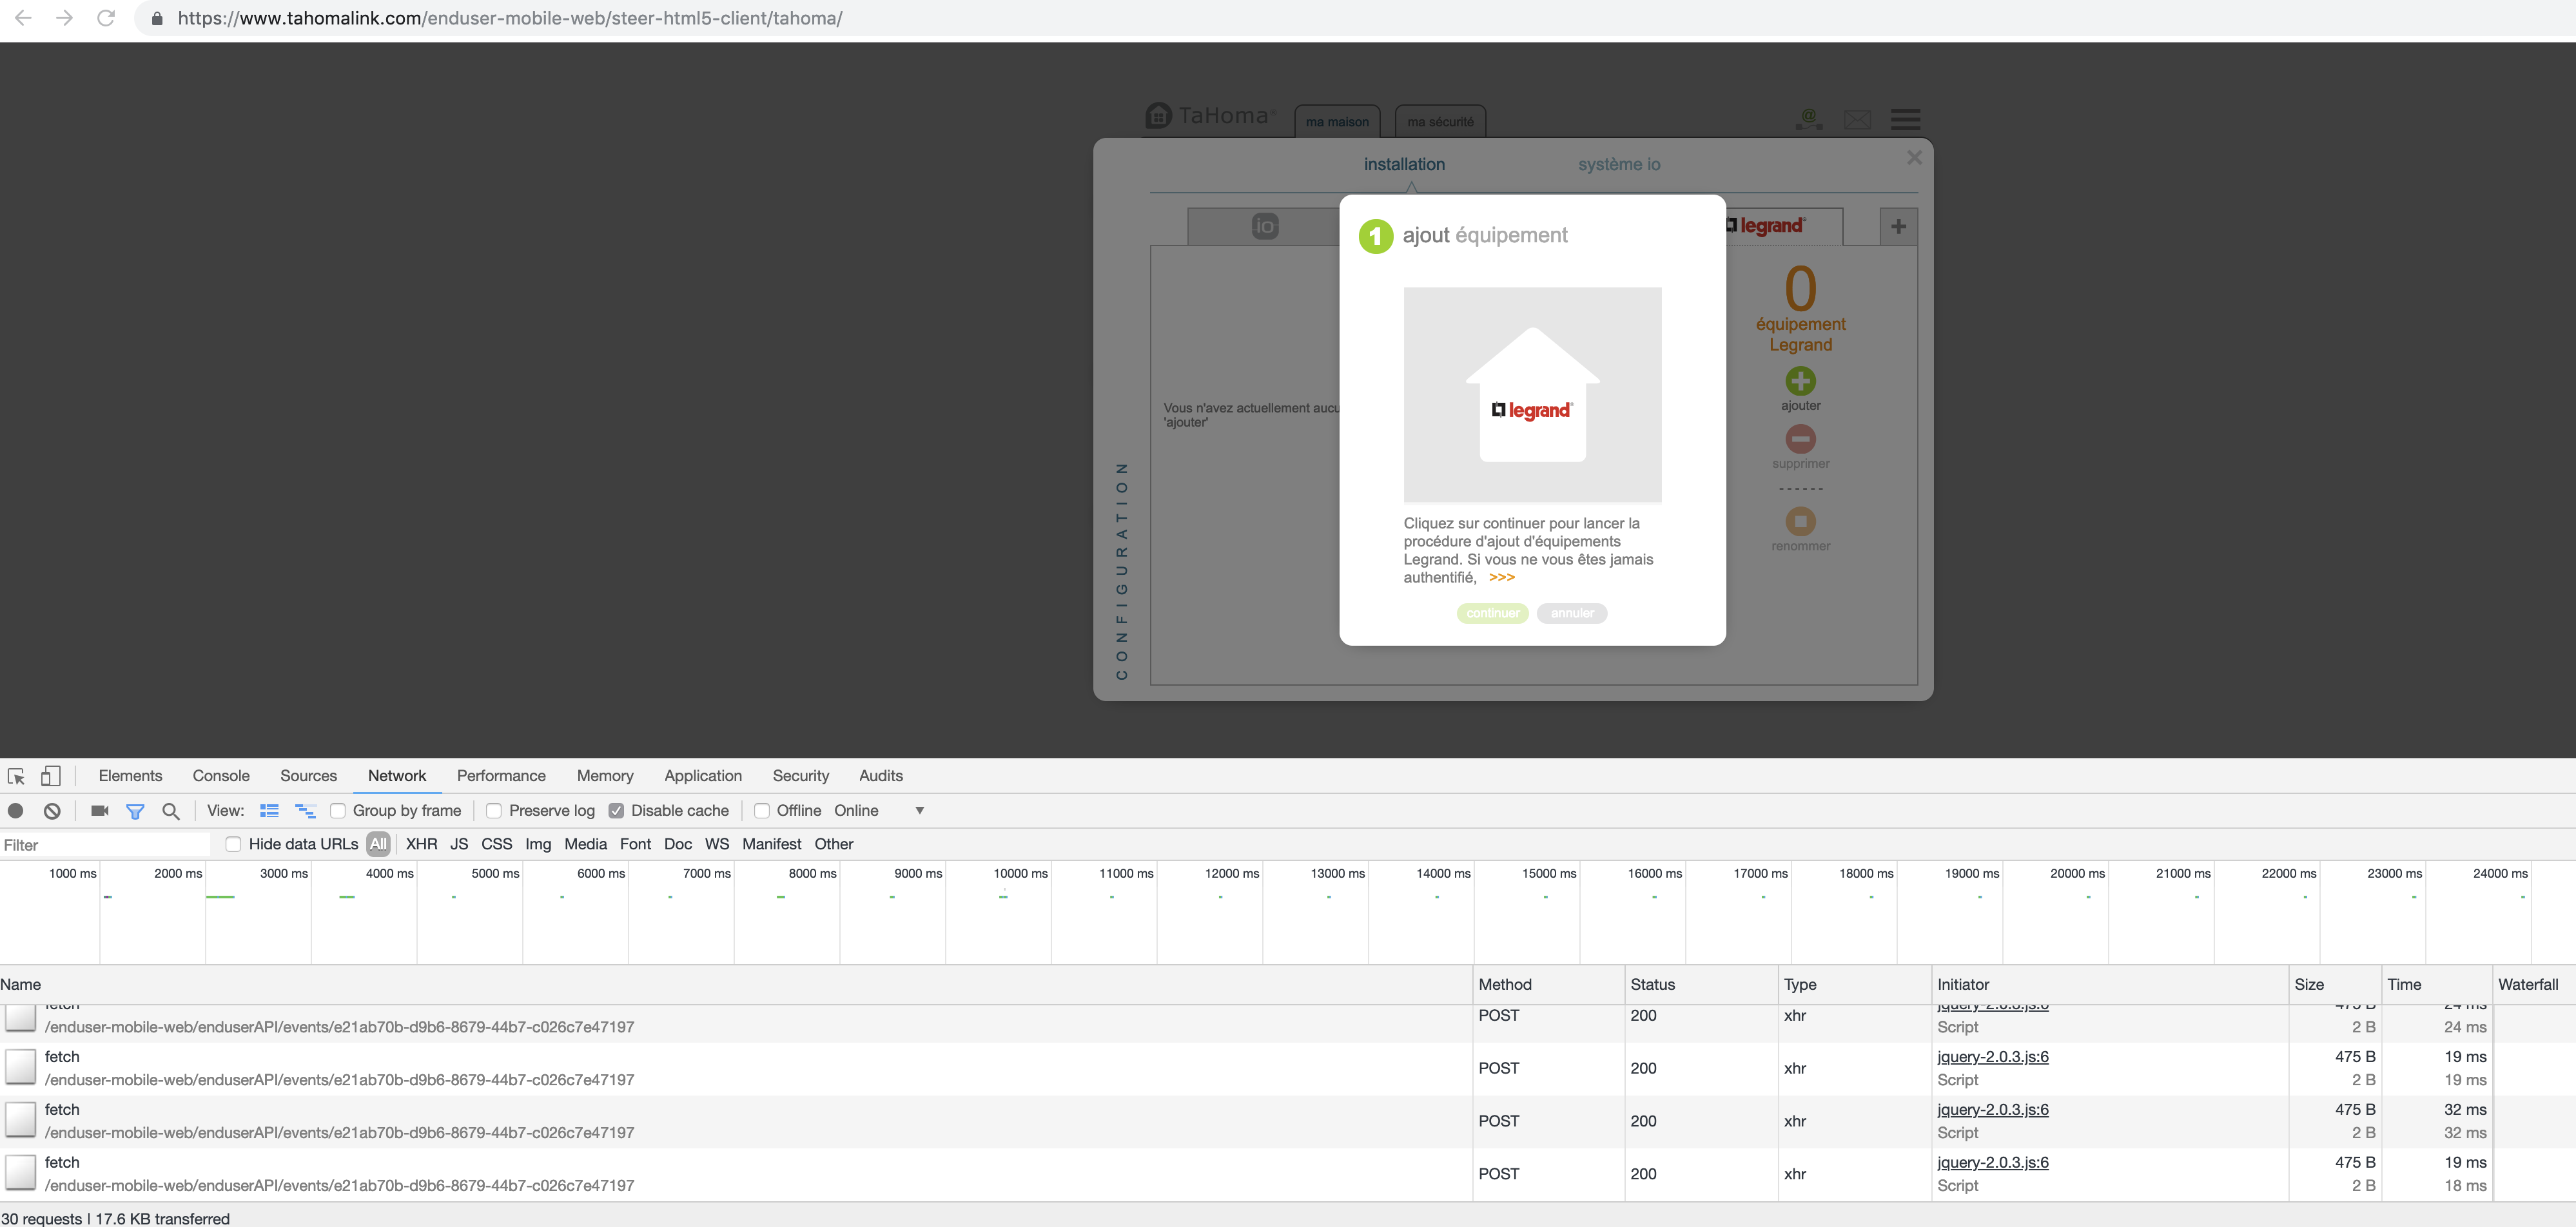Click the >>> expand text link
2576x1227 pixels.
point(1501,577)
